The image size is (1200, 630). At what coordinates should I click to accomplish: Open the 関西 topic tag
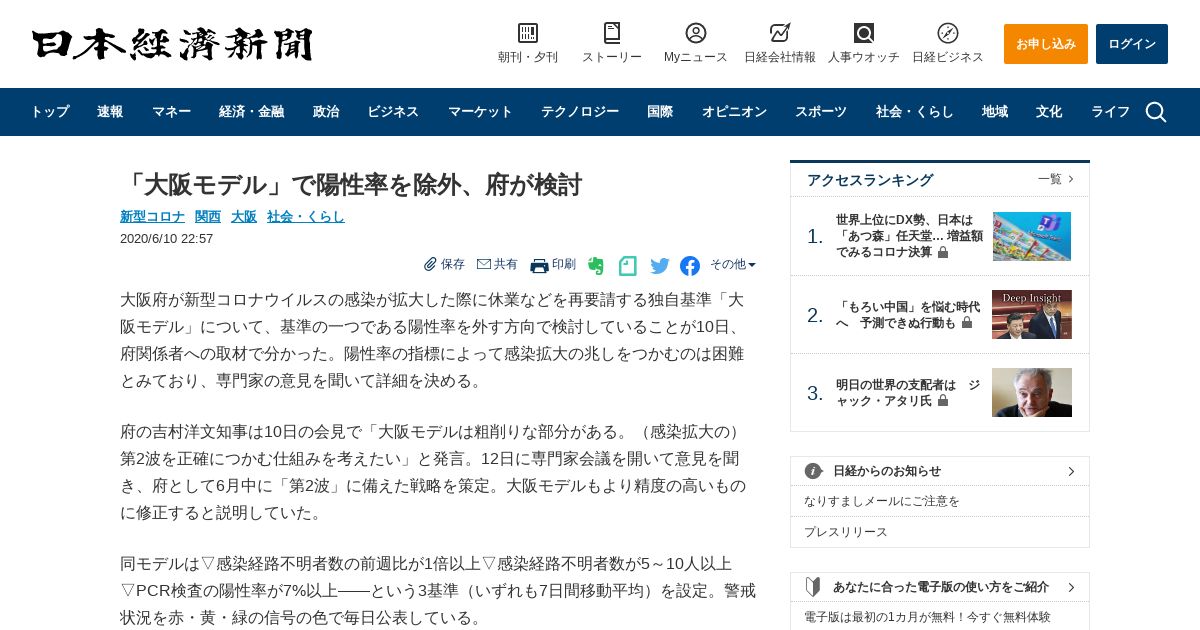coord(208,216)
